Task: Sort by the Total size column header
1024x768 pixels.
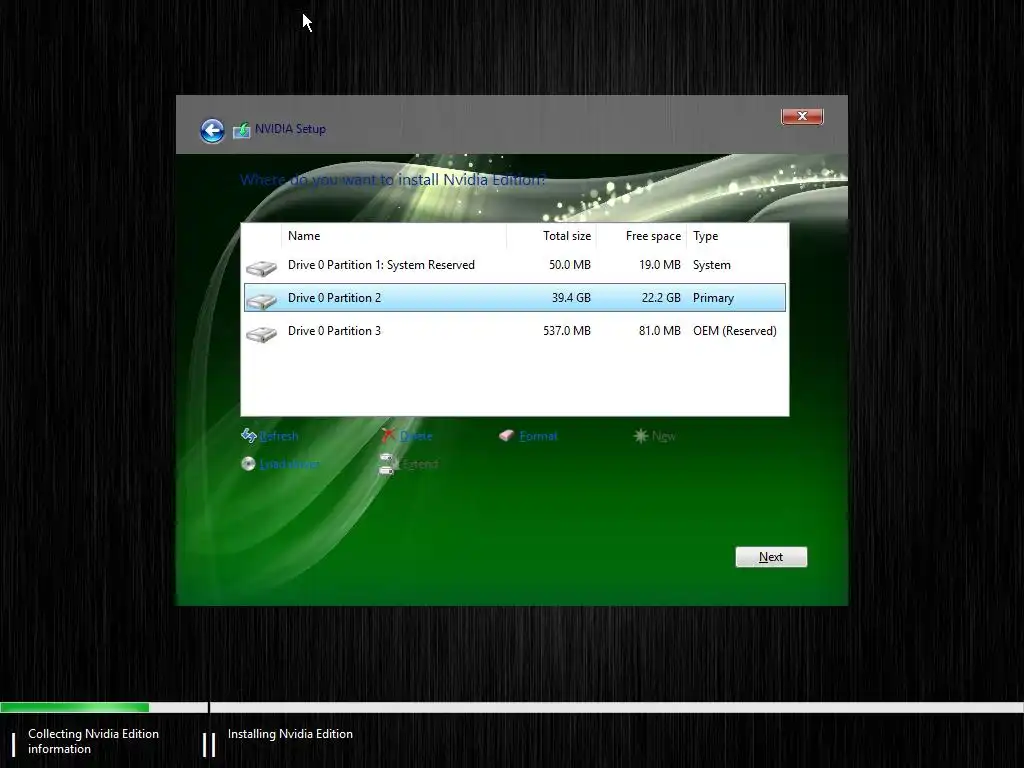Action: 551,236
